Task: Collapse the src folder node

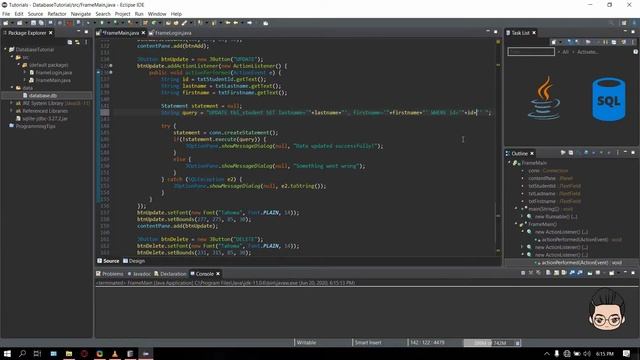Action: click(12, 57)
